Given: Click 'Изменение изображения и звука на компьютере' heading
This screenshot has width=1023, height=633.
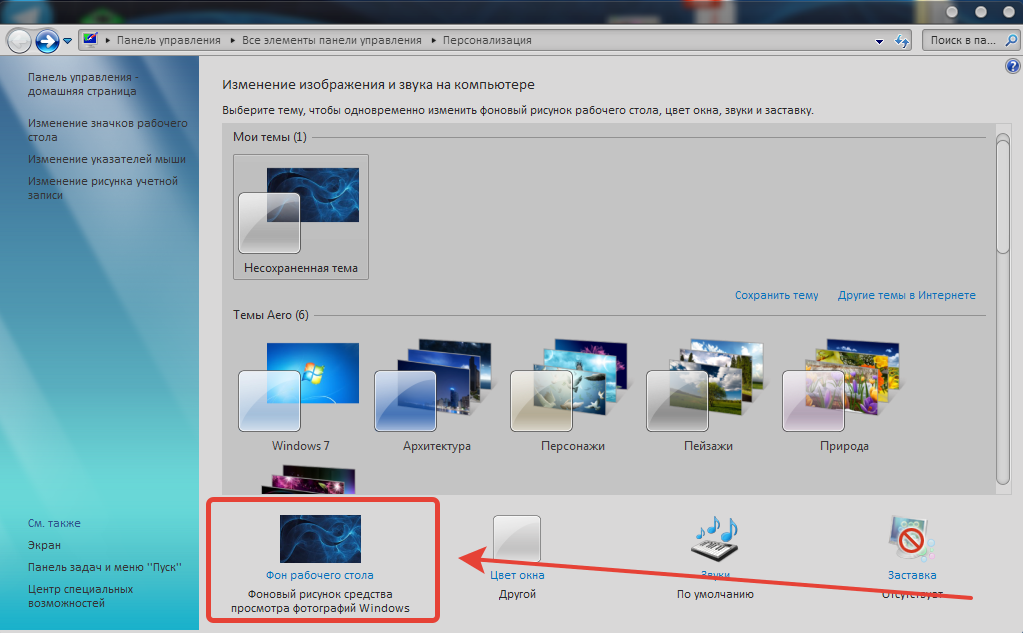Looking at the screenshot, I should click(378, 85).
